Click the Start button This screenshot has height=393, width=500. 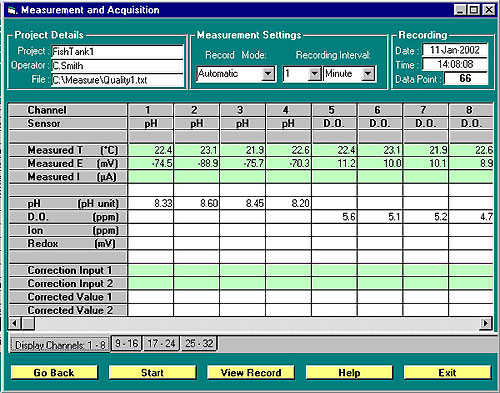[x=152, y=372]
